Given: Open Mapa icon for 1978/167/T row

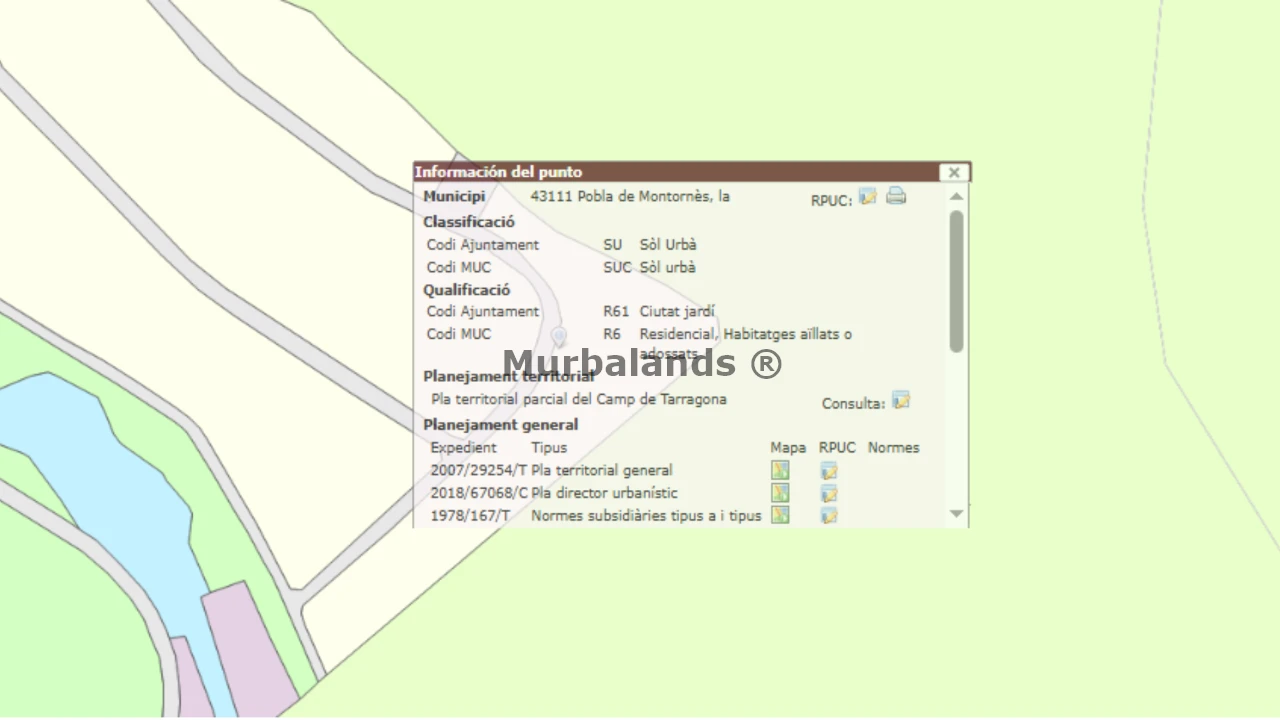Looking at the screenshot, I should [x=780, y=515].
